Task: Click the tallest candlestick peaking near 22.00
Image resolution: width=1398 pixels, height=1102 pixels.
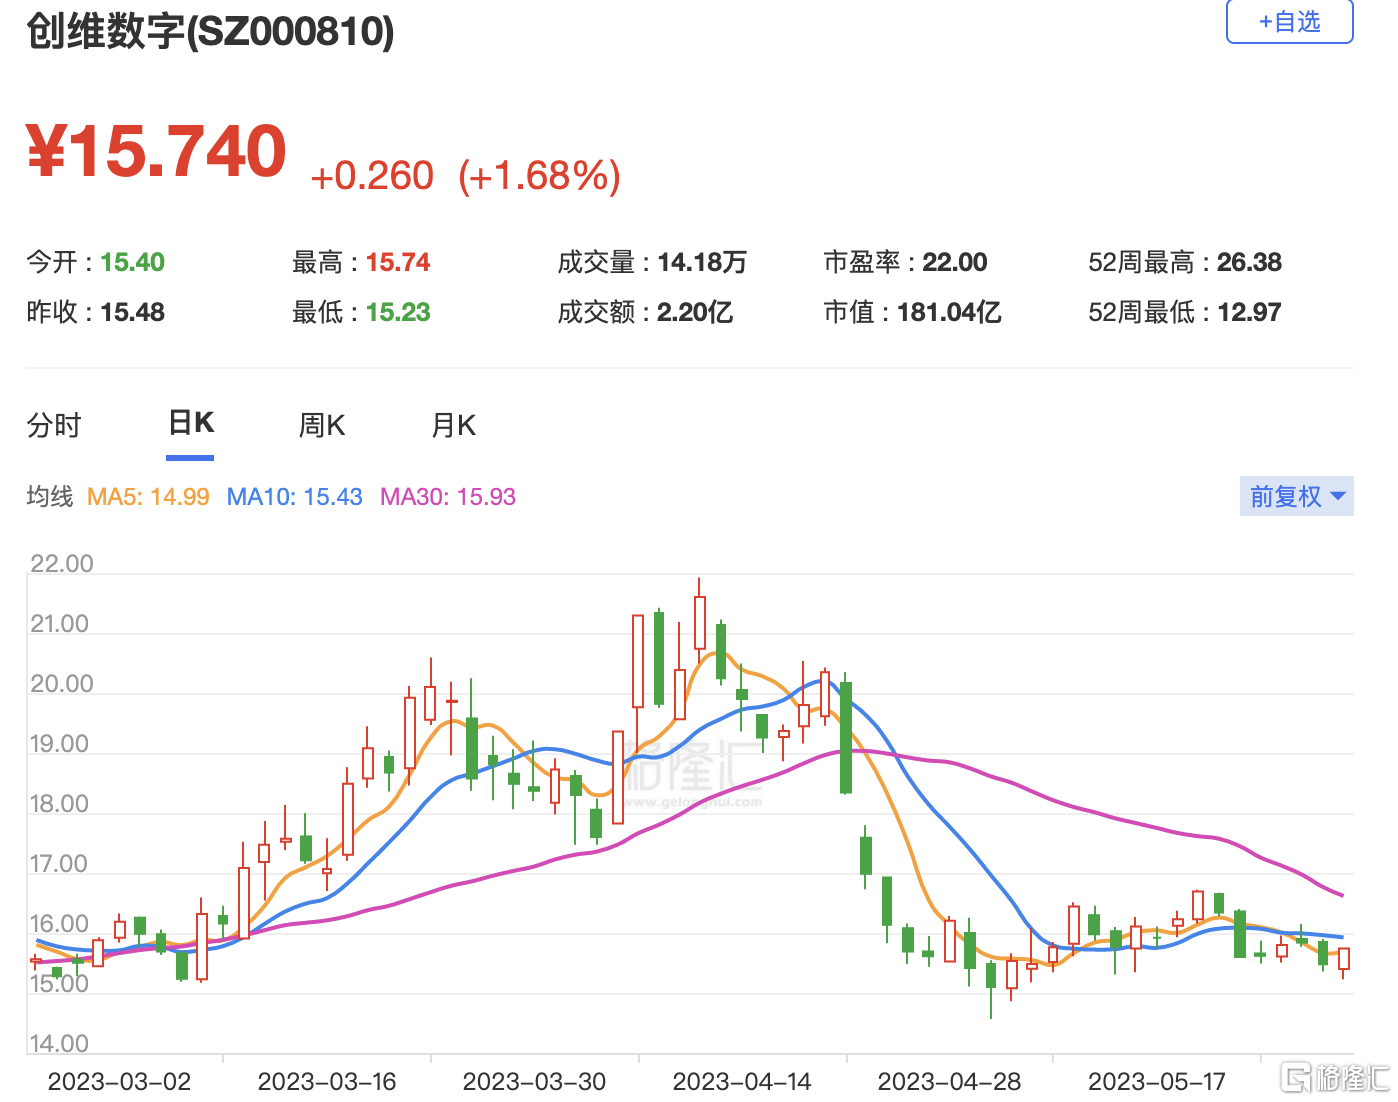Action: coord(699,620)
